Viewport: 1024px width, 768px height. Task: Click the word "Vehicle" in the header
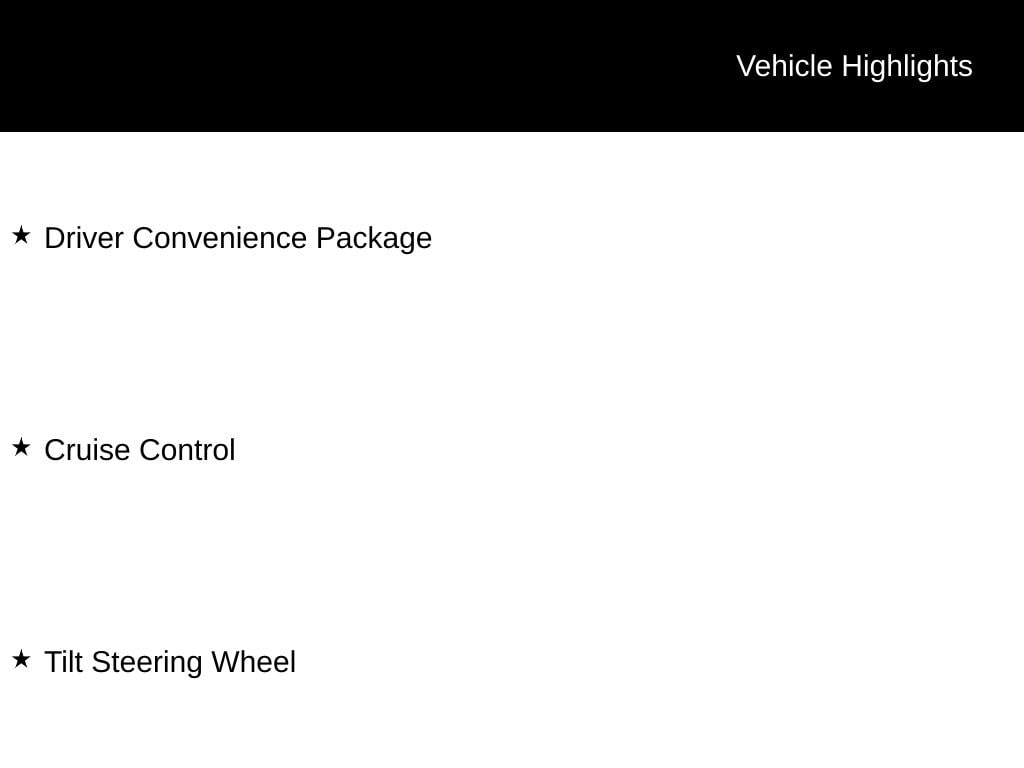784,66
